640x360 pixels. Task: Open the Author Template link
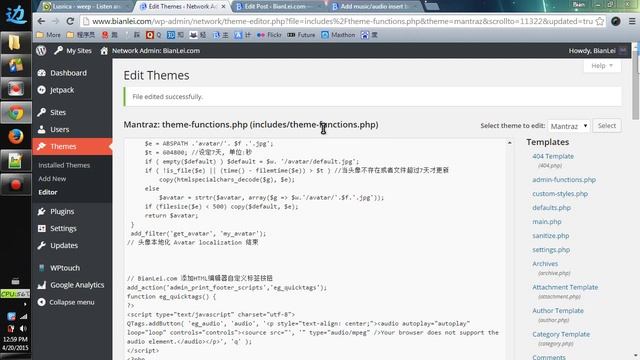point(558,311)
